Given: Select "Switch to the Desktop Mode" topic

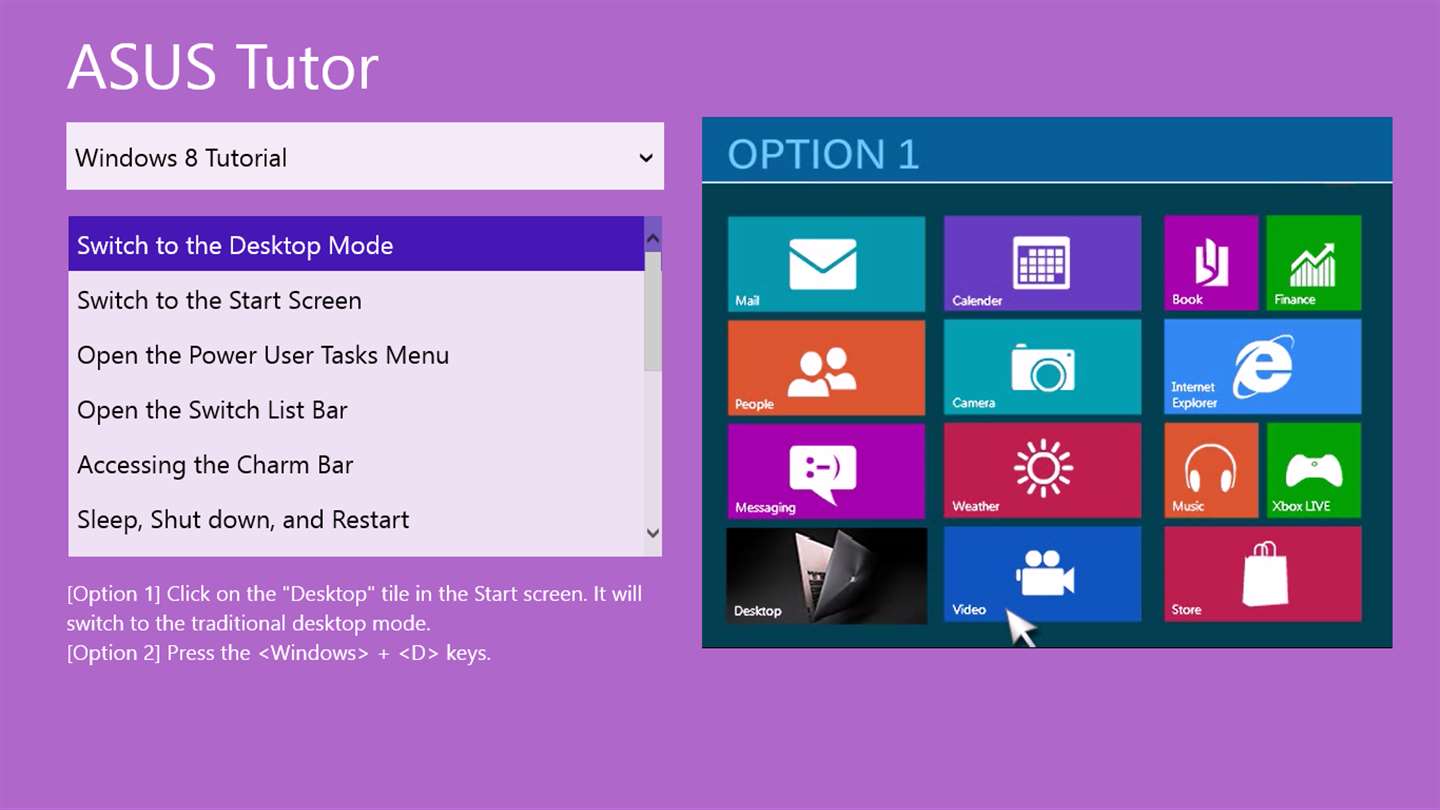Looking at the screenshot, I should 356,245.
